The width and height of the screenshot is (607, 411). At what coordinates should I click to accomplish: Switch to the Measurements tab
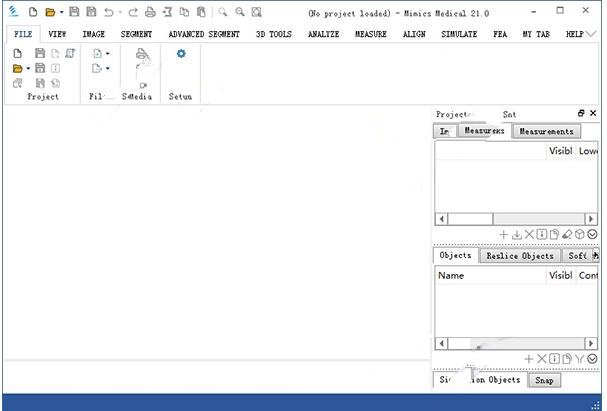546,131
